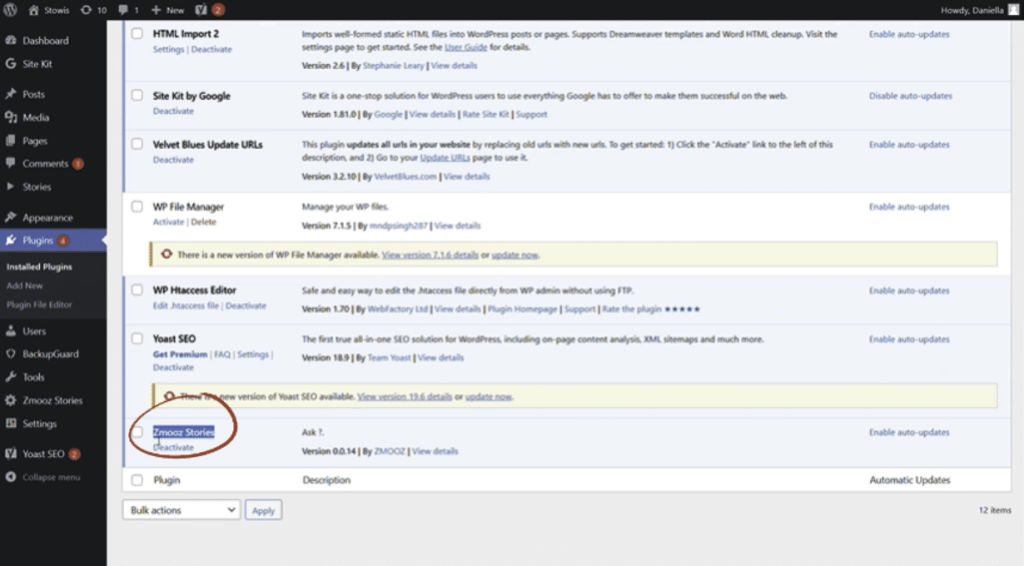
Task: Click the Apply button
Action: pyautogui.click(x=263, y=510)
